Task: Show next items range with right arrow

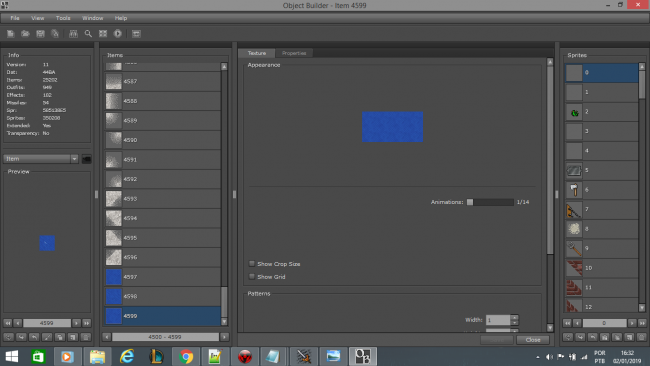Action: click(225, 337)
